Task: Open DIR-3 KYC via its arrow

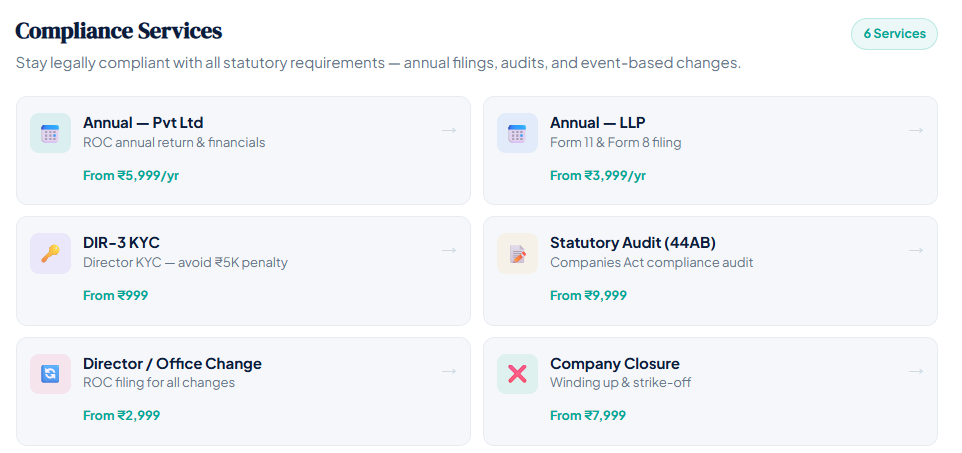Action: 449,250
